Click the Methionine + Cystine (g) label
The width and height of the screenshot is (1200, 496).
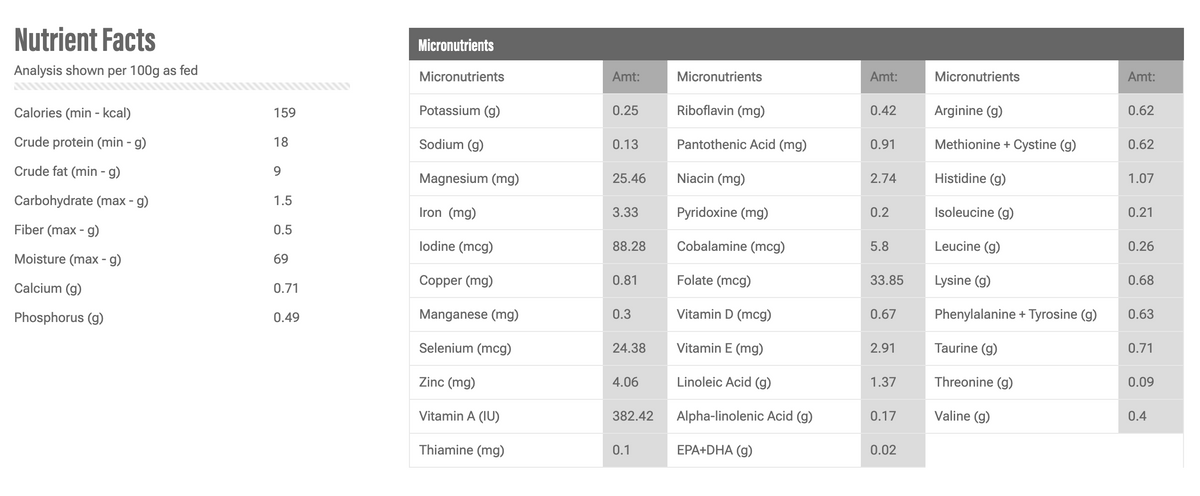point(1005,145)
